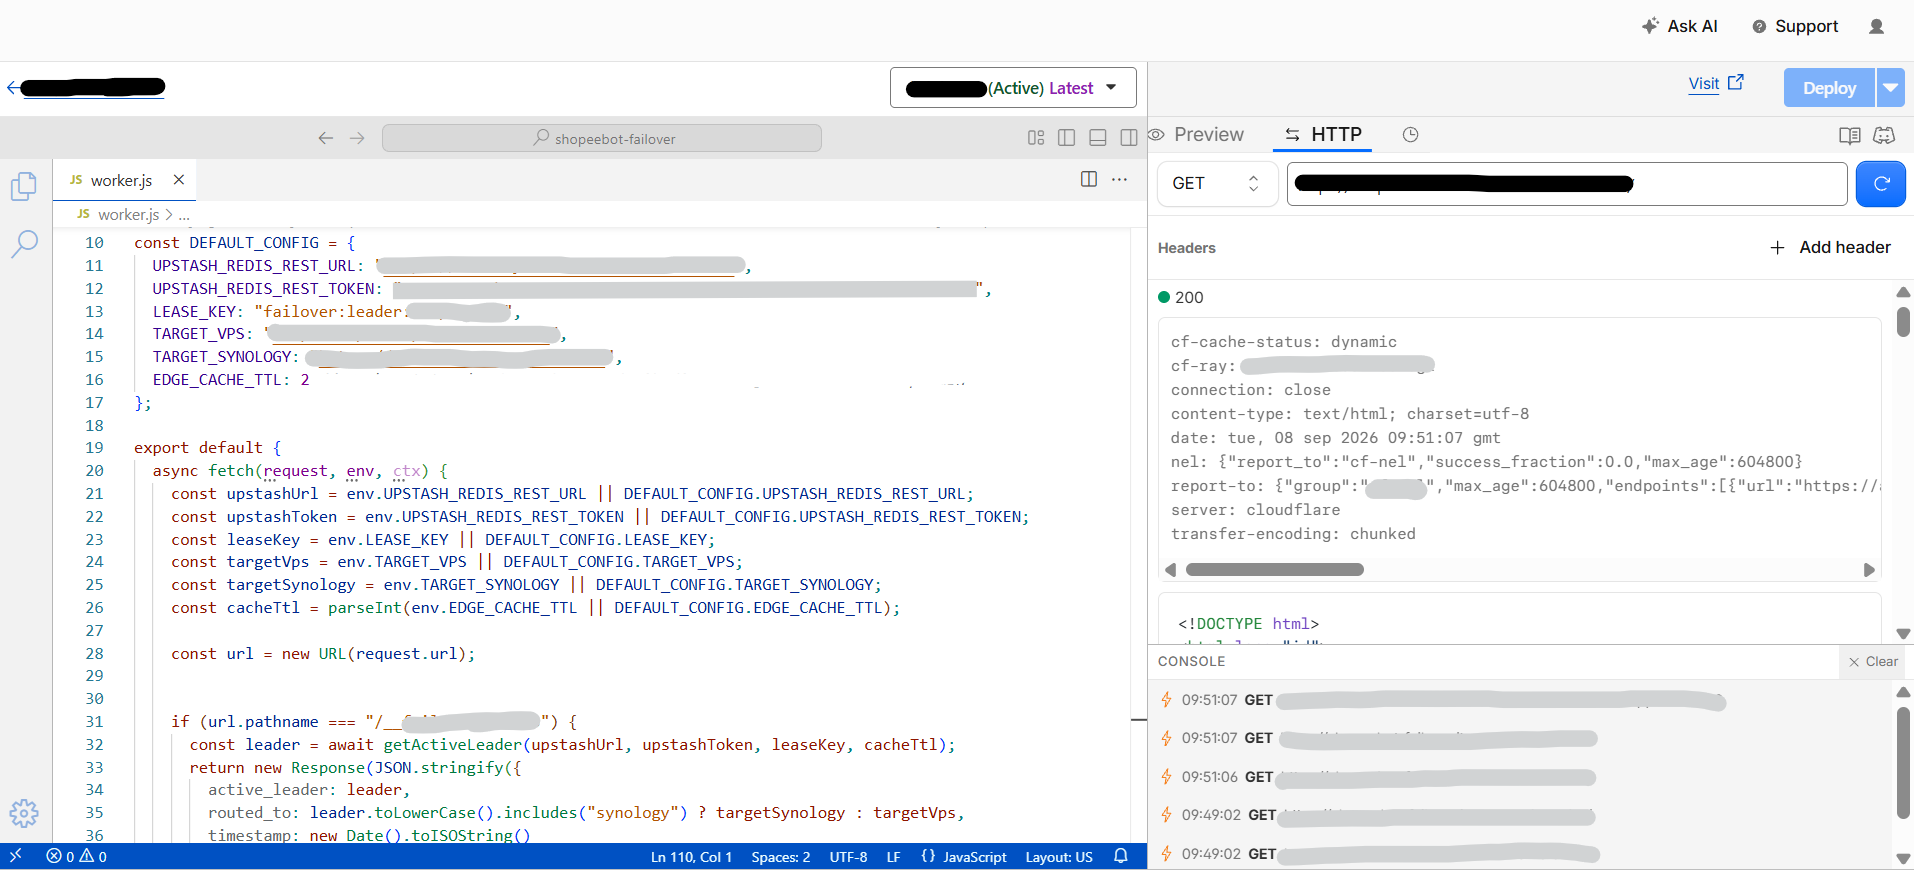The width and height of the screenshot is (1914, 870).
Task: Close the worker.js tab
Action: tap(179, 180)
